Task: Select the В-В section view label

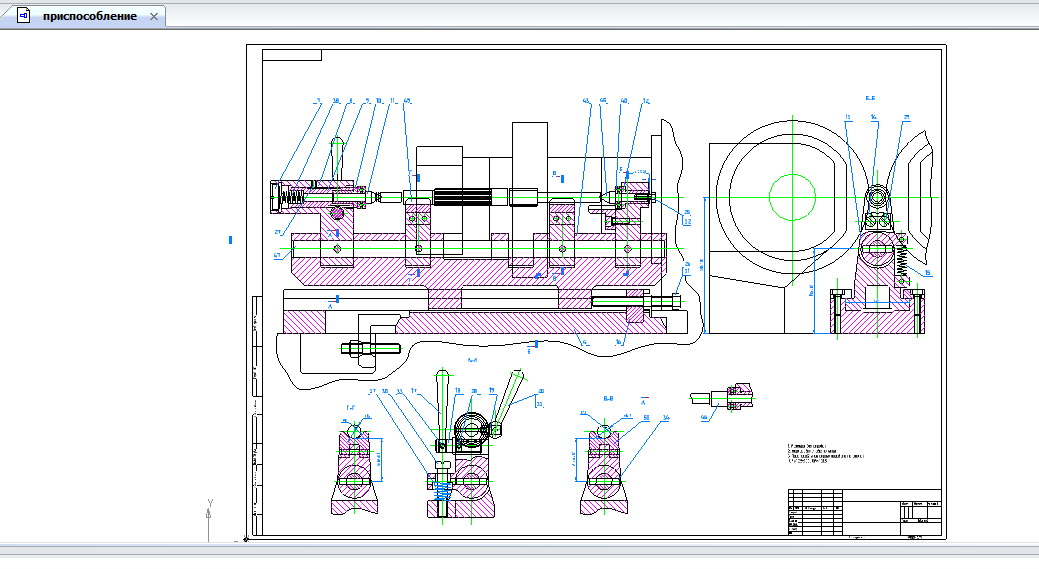Action: pos(608,398)
